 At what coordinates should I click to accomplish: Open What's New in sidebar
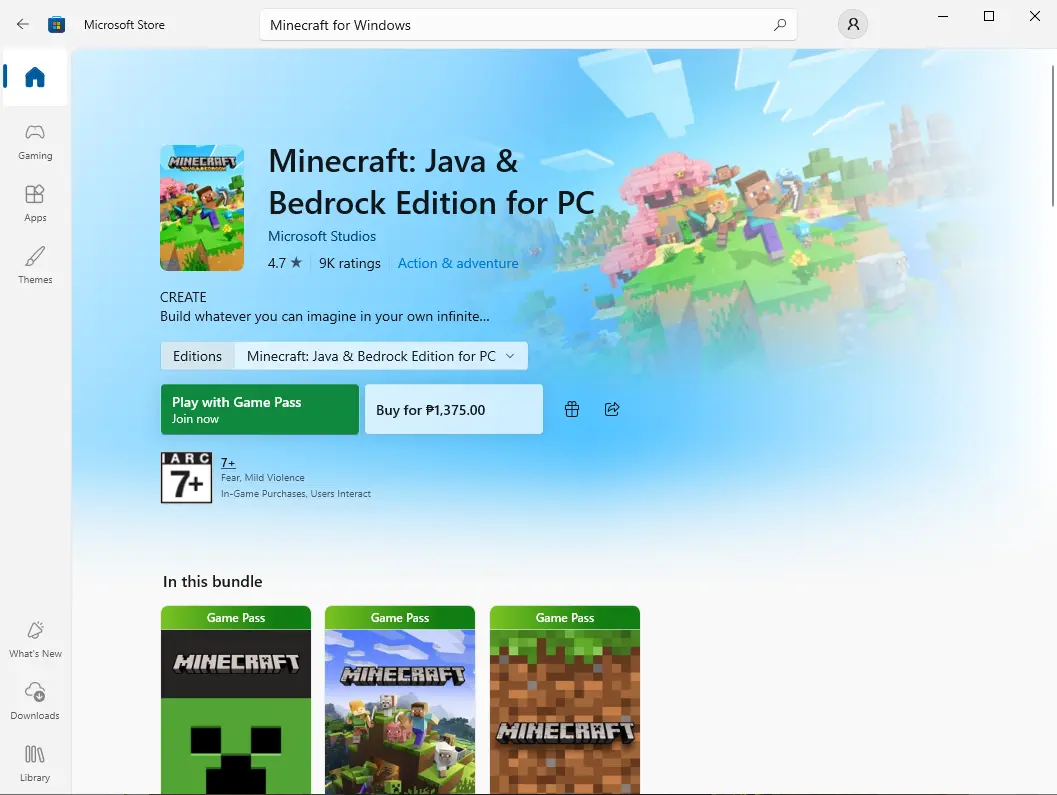pyautogui.click(x=35, y=640)
